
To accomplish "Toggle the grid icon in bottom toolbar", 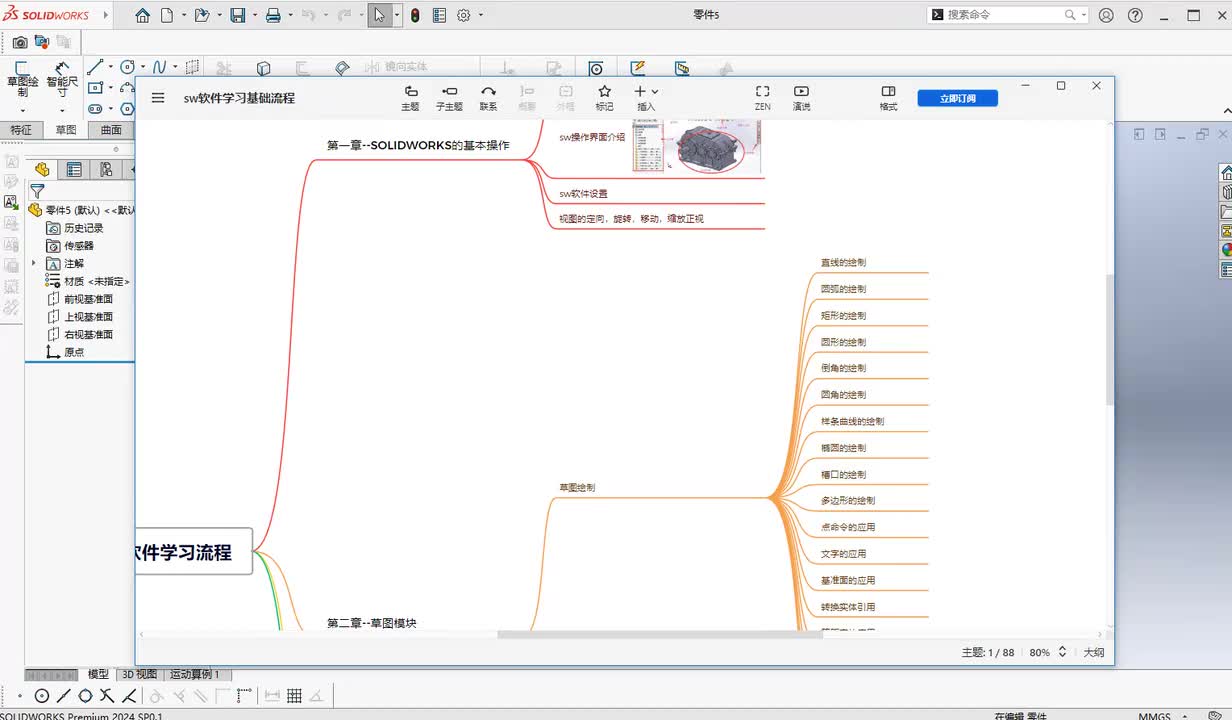I will pos(295,696).
